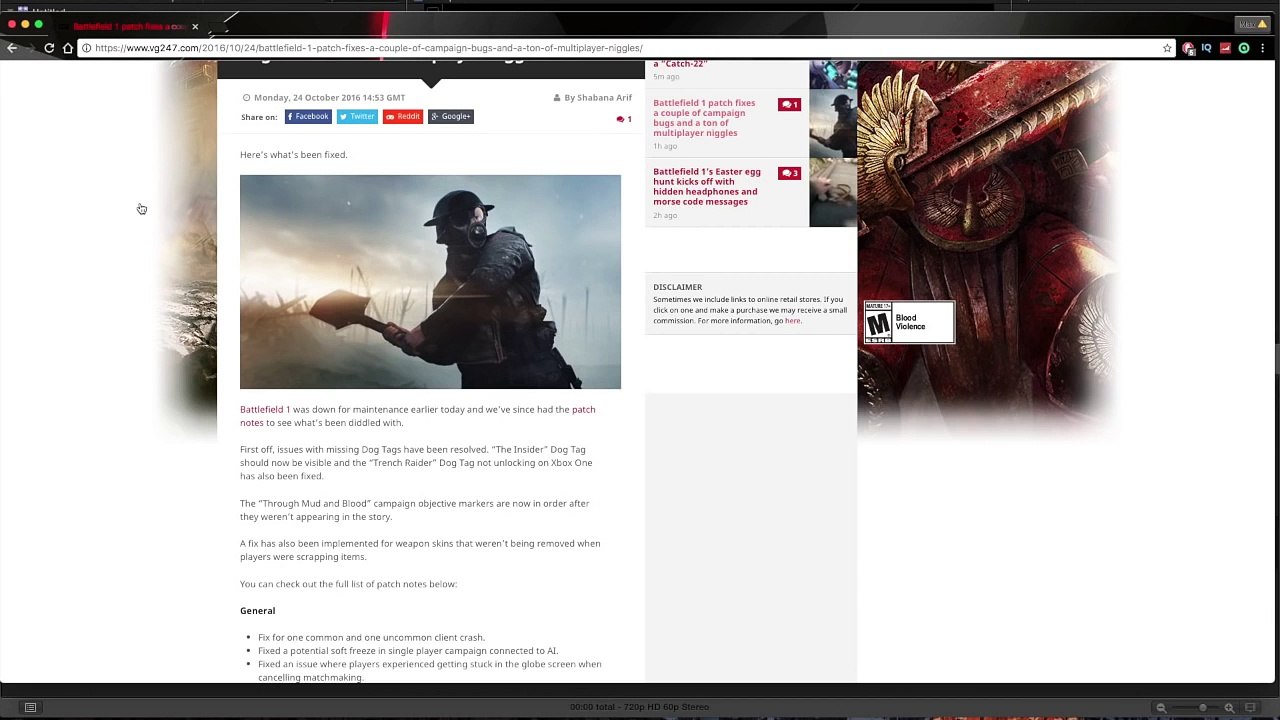
Task: Open the red chart extension icon
Action: pyautogui.click(x=1225, y=48)
